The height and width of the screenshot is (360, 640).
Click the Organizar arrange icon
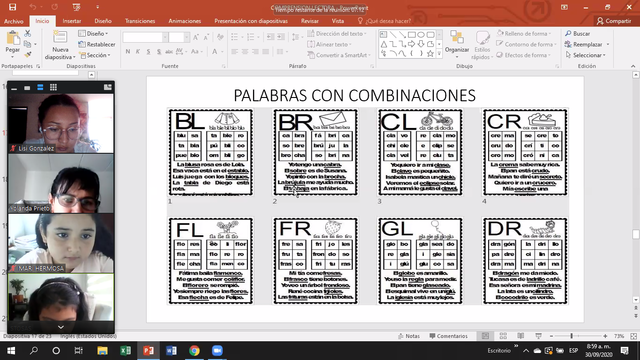[x=457, y=37]
